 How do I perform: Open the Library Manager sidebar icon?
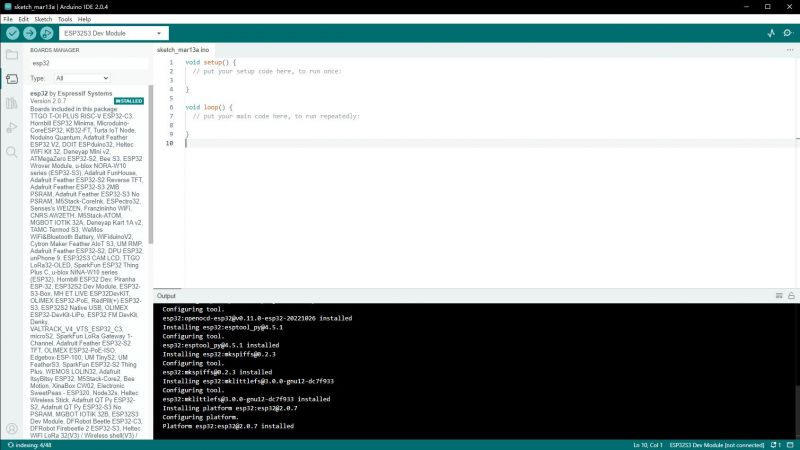(x=12, y=103)
